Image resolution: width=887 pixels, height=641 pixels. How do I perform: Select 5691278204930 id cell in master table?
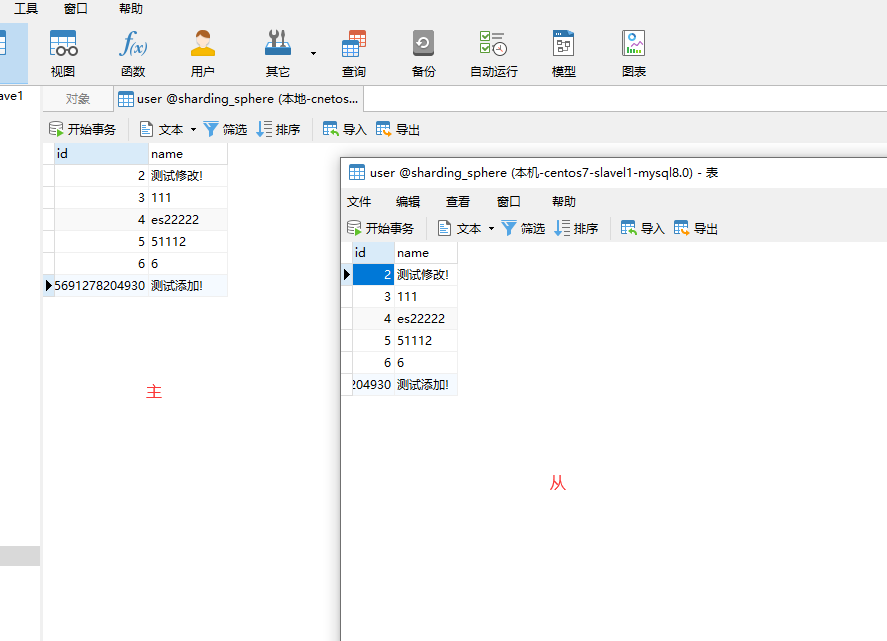(x=101, y=286)
